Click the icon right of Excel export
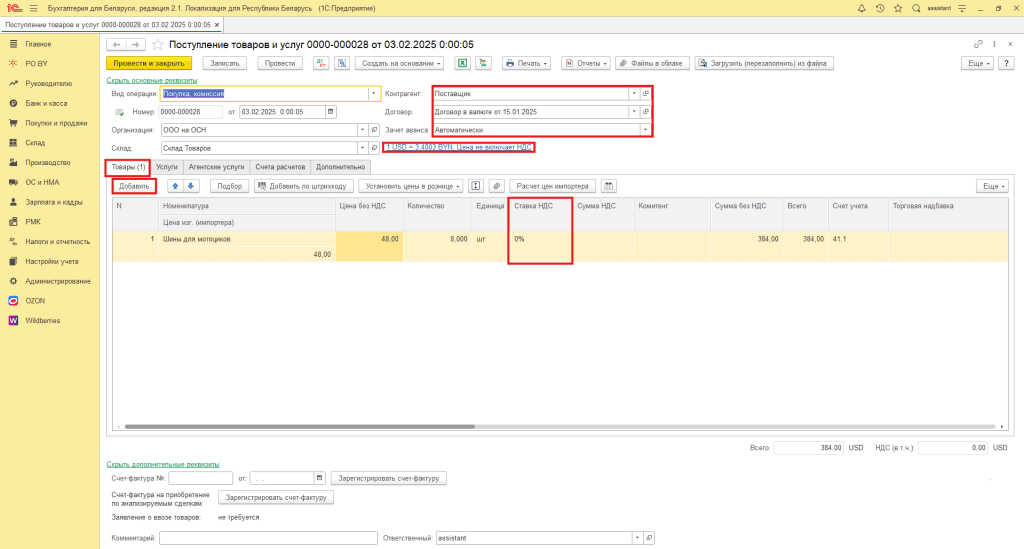Image resolution: width=1024 pixels, height=549 pixels. (483, 63)
